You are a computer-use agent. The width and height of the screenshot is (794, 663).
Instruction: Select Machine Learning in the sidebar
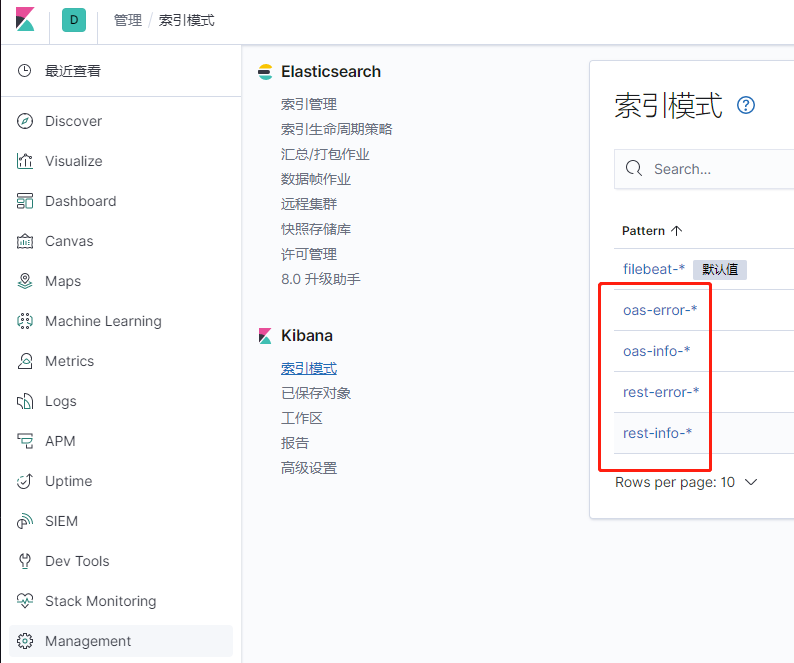coord(103,321)
